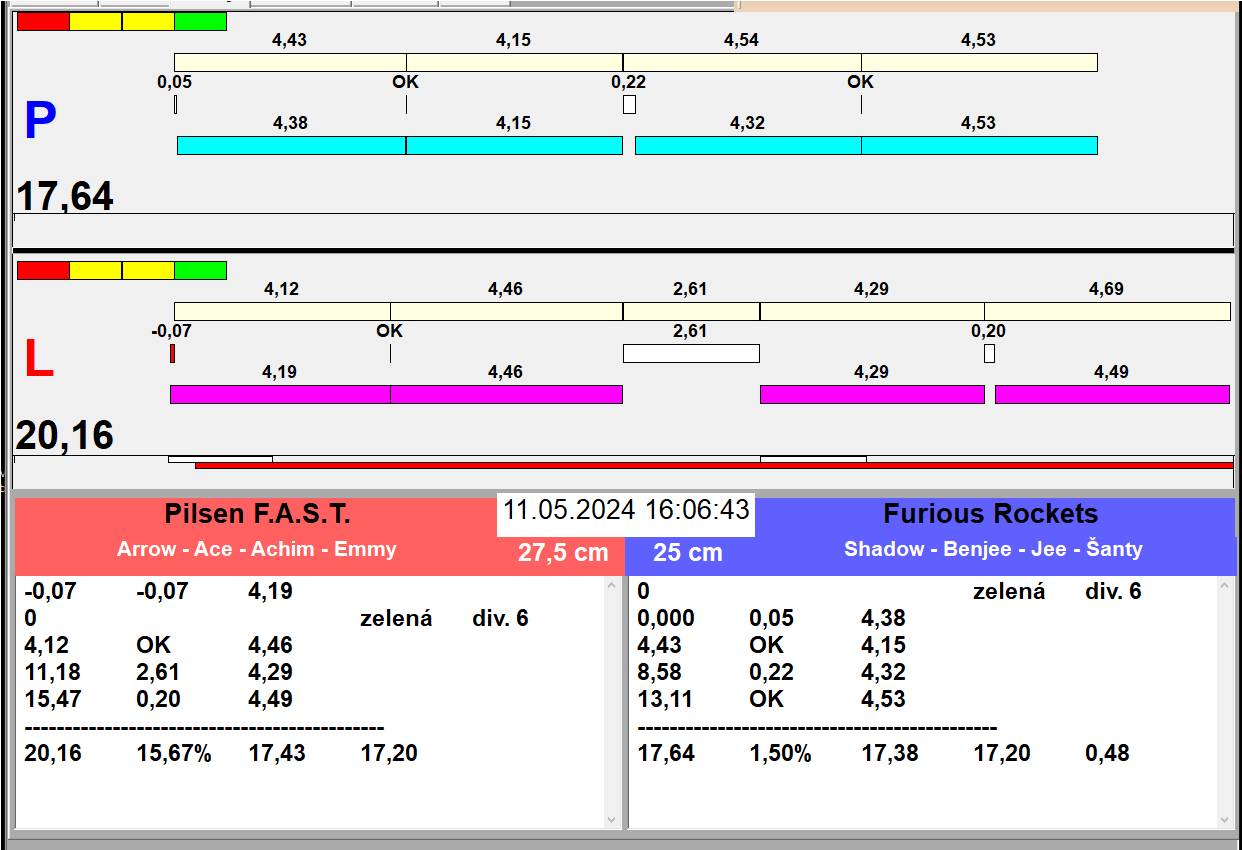Click the red progress bar under lane L

pyautogui.click(x=714, y=465)
